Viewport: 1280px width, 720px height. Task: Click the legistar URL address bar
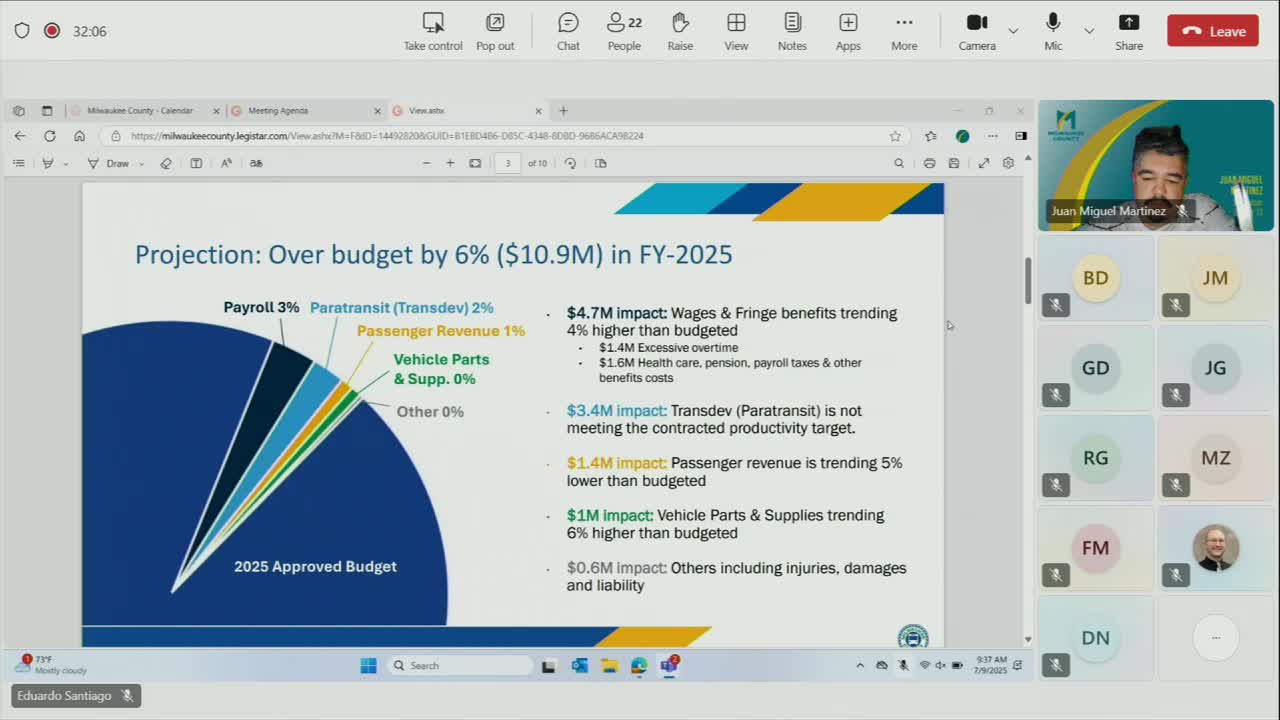387,136
